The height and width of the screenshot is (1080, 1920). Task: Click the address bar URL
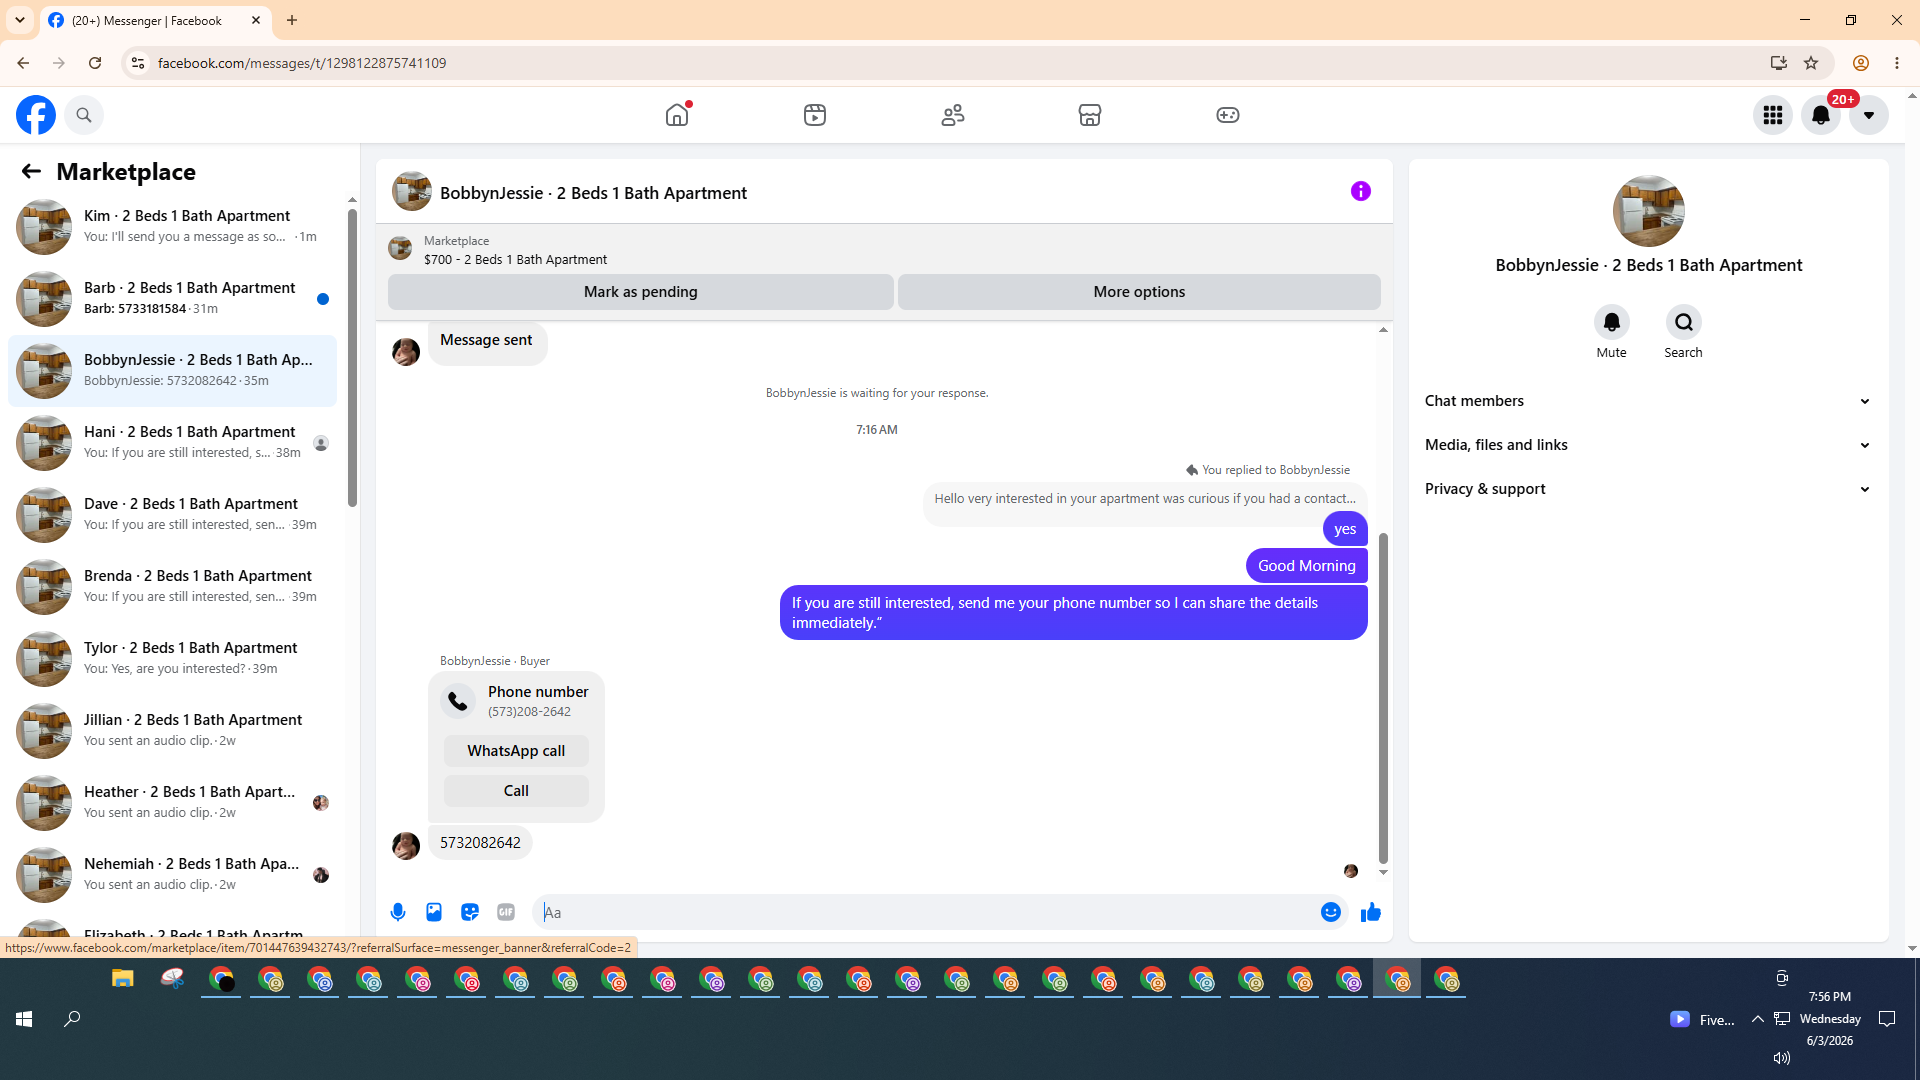point(302,63)
